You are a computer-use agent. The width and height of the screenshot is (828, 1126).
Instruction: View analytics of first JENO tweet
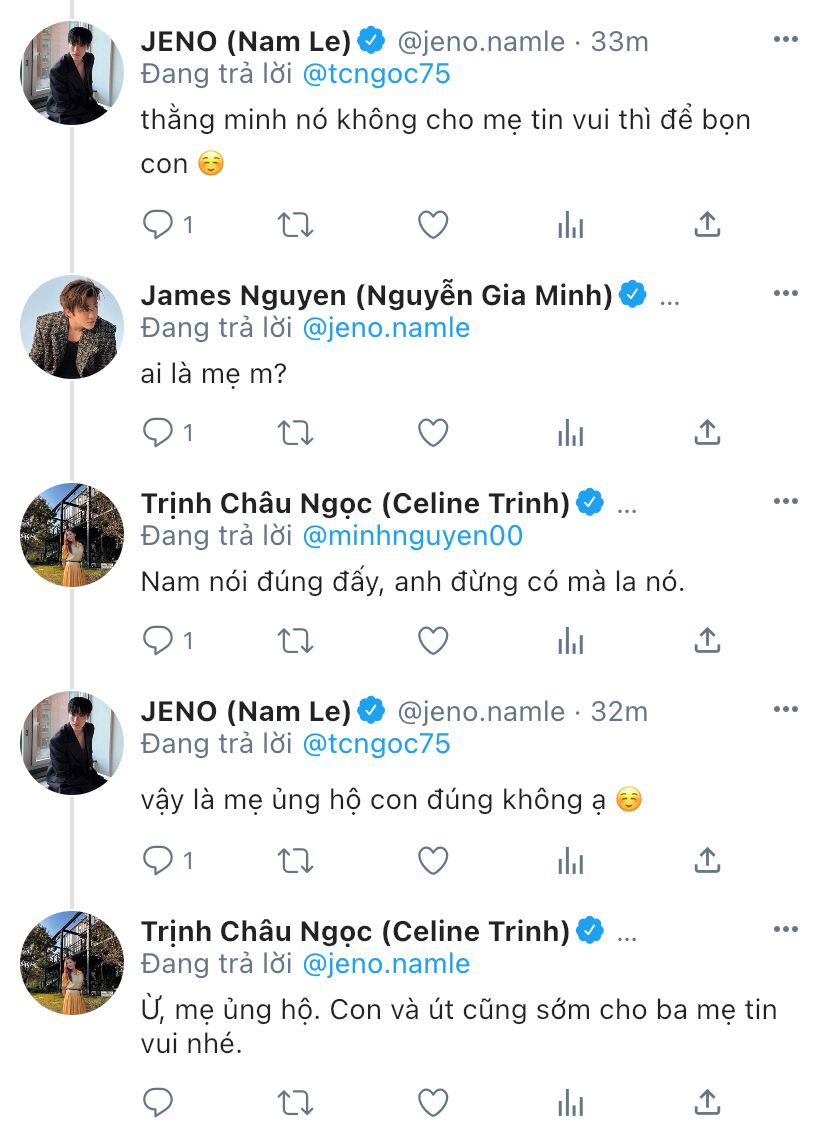coord(570,225)
